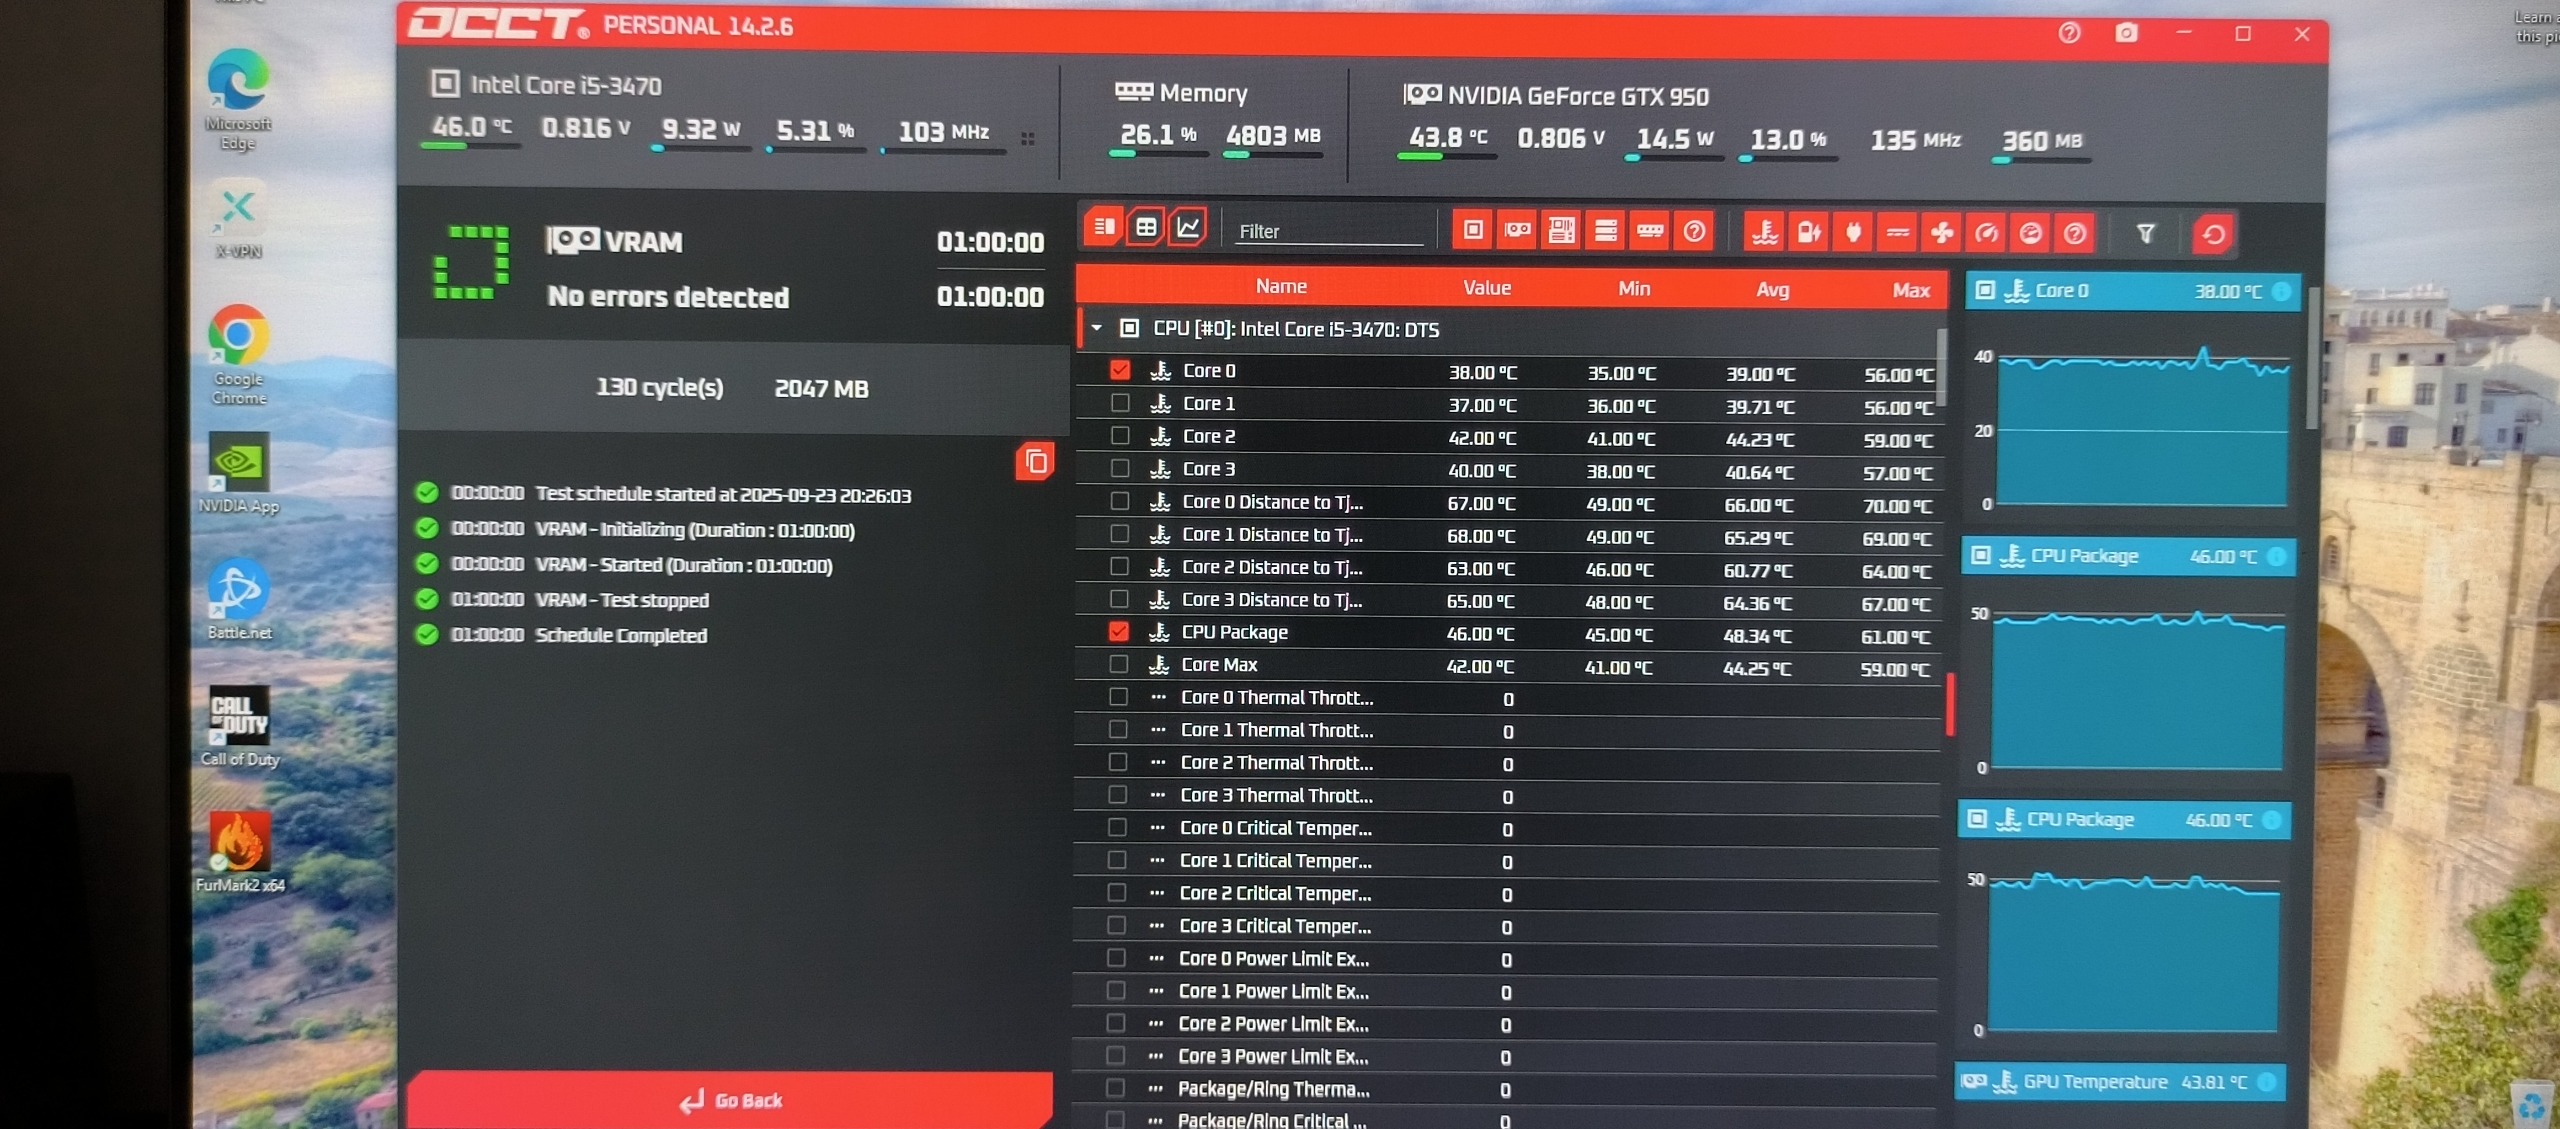The width and height of the screenshot is (2560, 1129).
Task: Open the NVIDIA App desktop icon
Action: pos(238,473)
